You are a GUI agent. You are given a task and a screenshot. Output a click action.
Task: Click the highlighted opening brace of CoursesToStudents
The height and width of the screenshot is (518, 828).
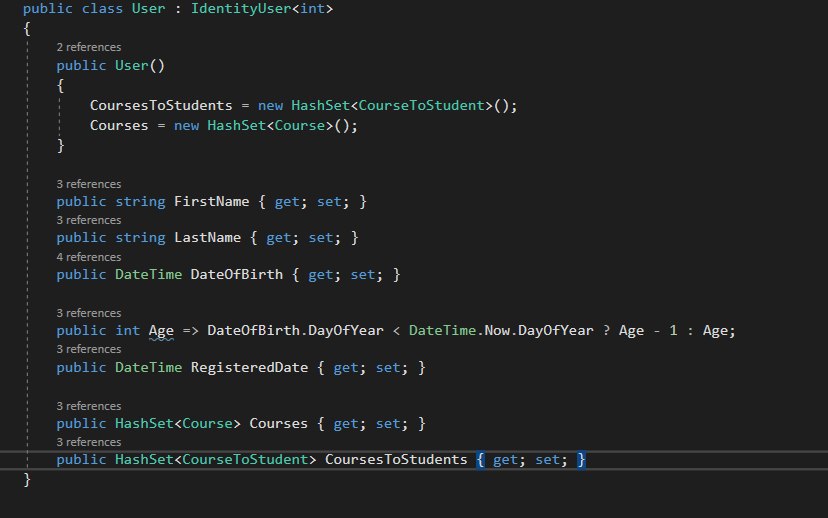coord(481,459)
